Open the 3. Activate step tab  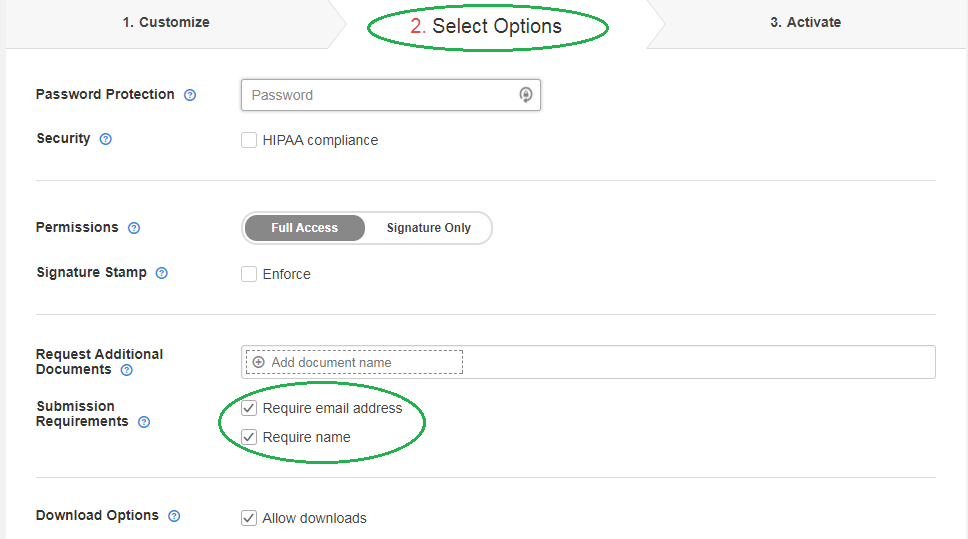806,22
